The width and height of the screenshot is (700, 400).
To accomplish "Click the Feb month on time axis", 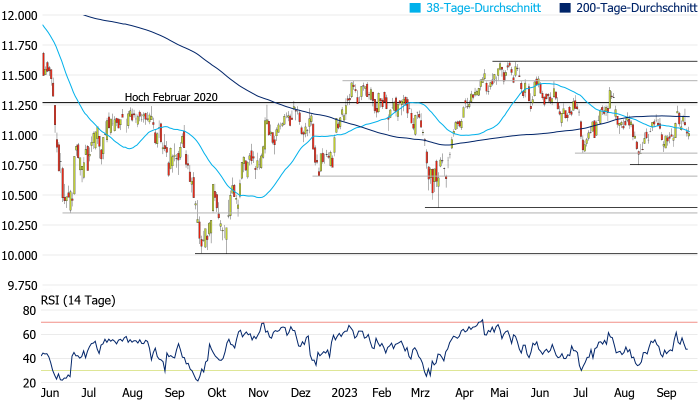I will click(x=383, y=393).
